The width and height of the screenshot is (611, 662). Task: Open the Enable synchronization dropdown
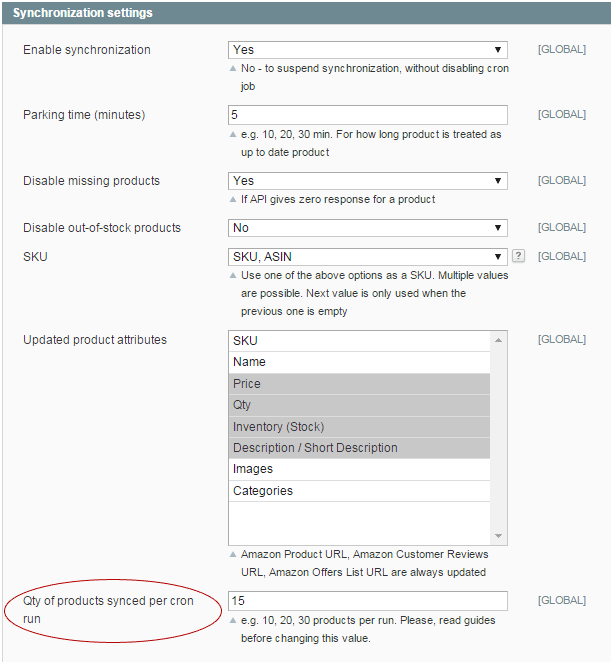(367, 50)
